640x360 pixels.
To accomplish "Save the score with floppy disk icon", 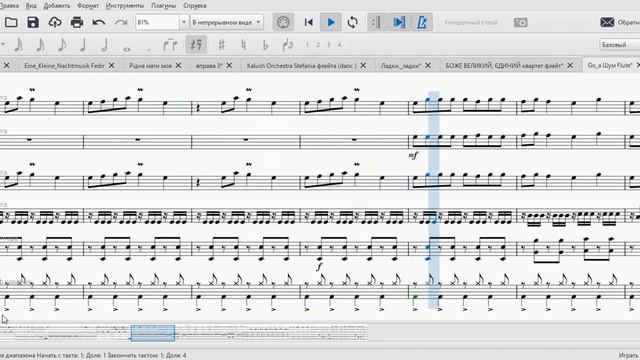I will 33,22.
